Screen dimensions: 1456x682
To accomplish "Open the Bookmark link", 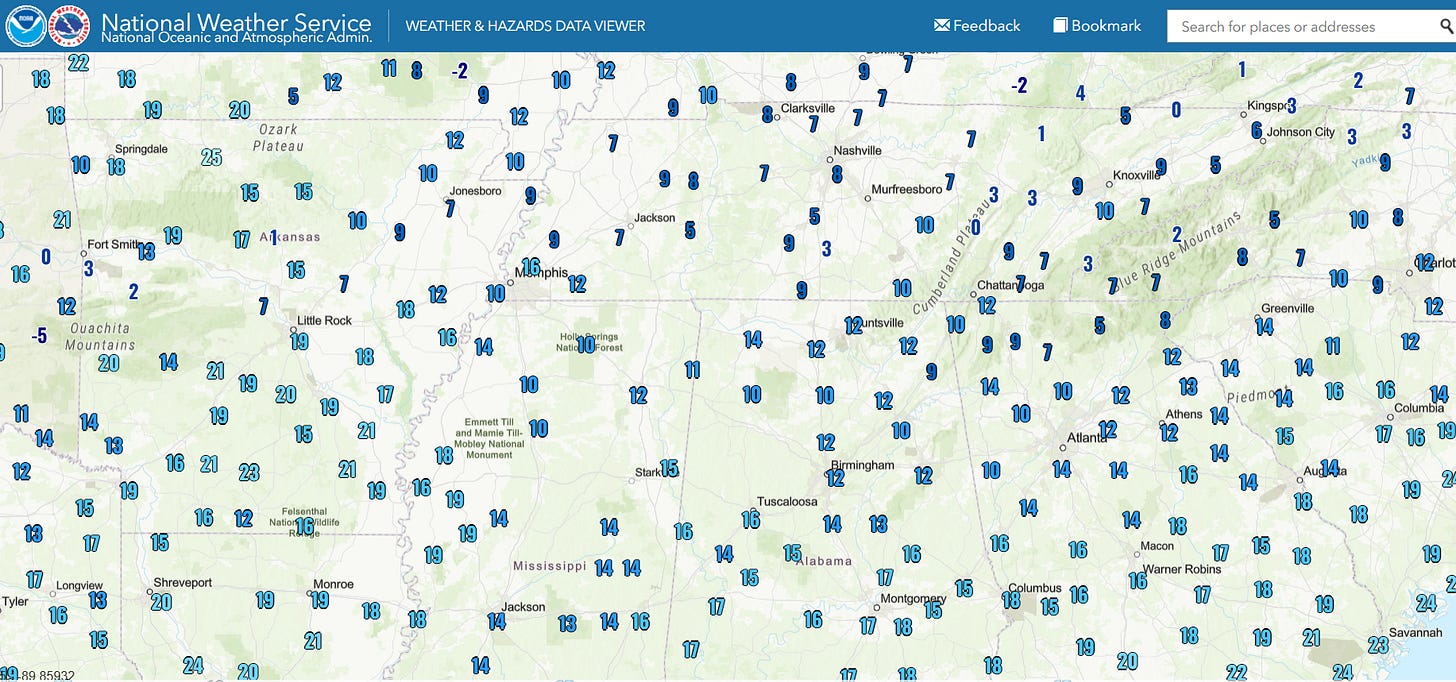I will 1097,26.
